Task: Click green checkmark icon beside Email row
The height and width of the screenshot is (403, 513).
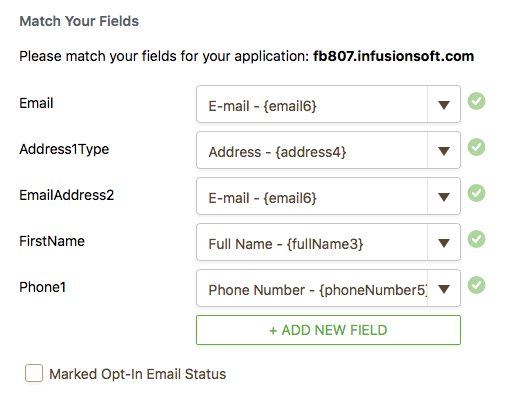Action: click(476, 101)
